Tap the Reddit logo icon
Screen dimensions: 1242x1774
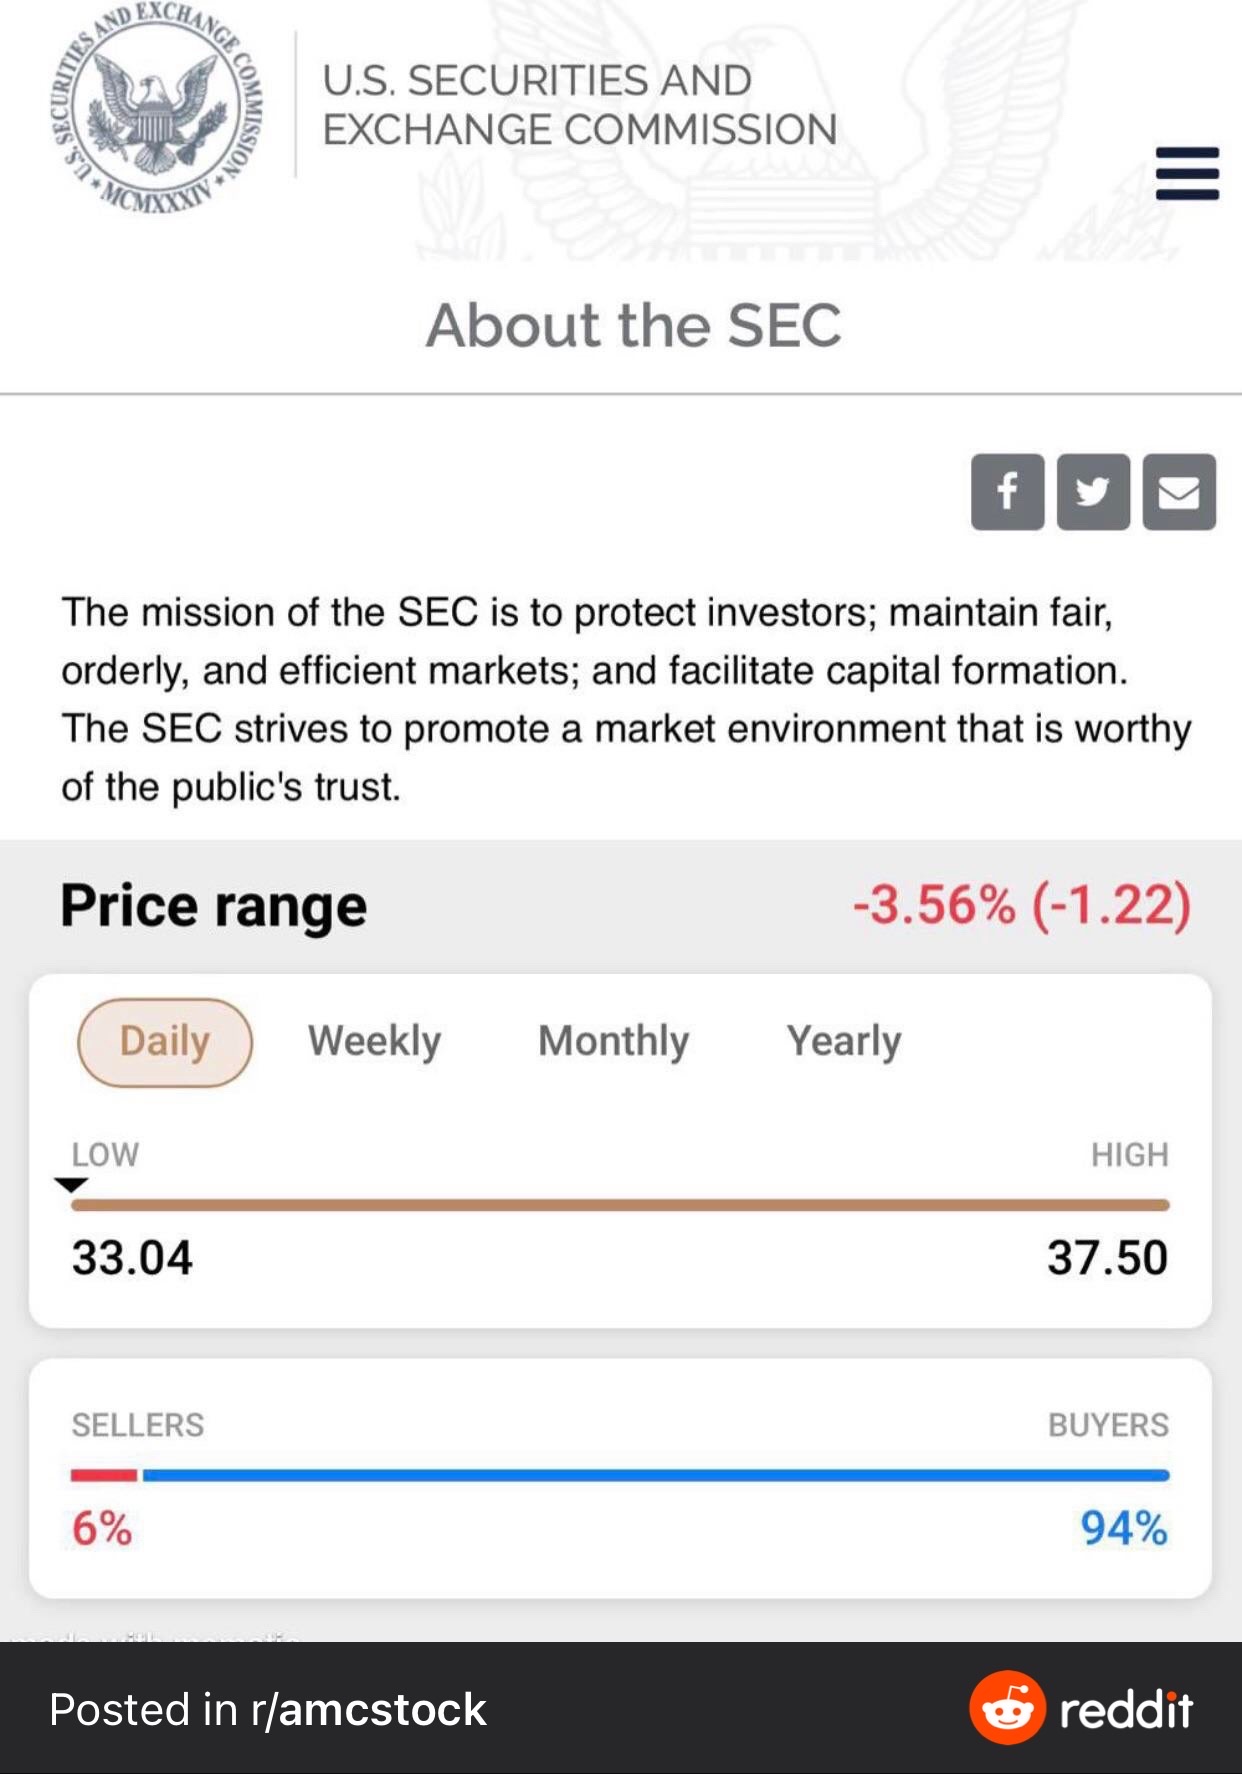pyautogui.click(x=1007, y=1708)
